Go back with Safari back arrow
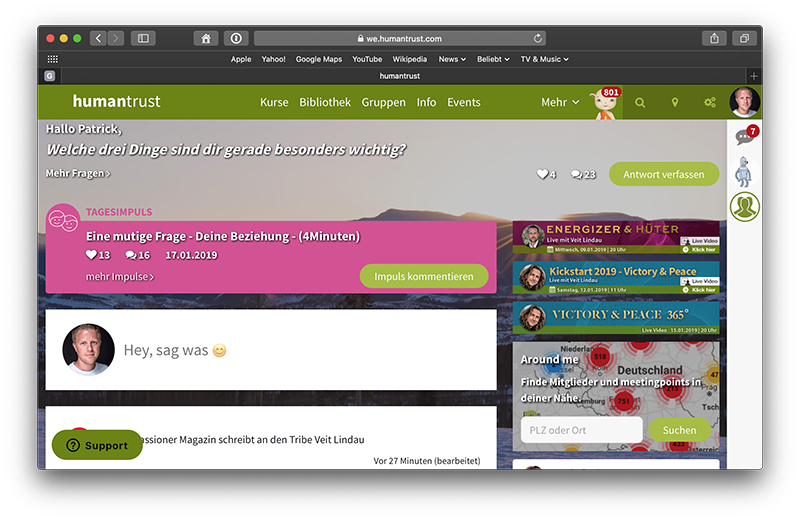This screenshot has height=519, width=800. (98, 38)
